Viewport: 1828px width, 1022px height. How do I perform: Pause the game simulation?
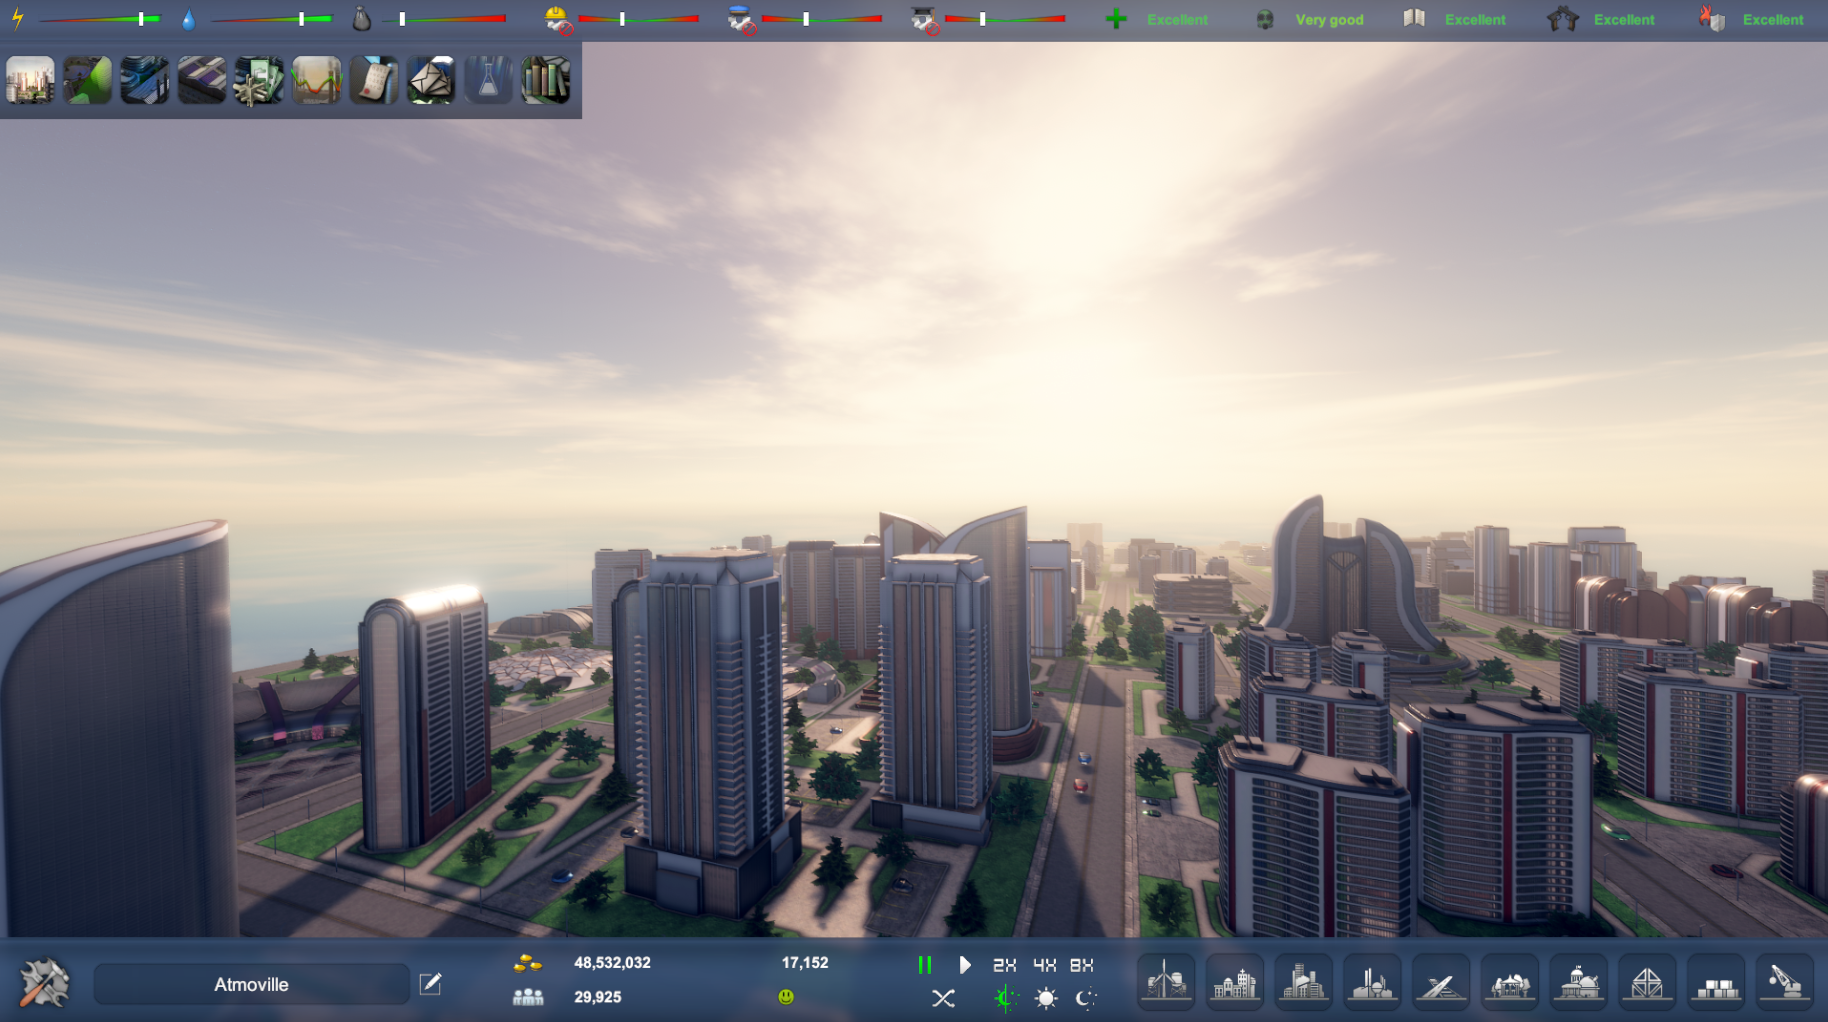925,965
